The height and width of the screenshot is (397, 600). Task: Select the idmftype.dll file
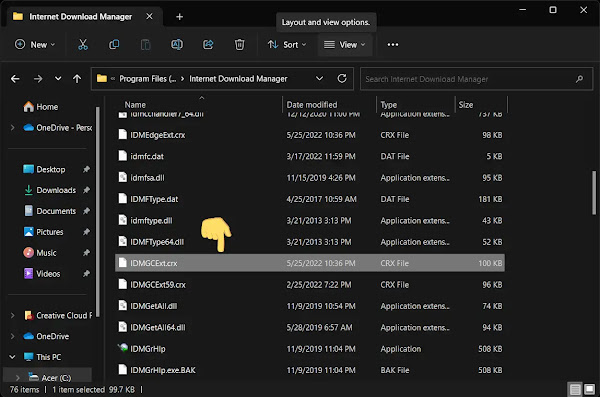310,221
